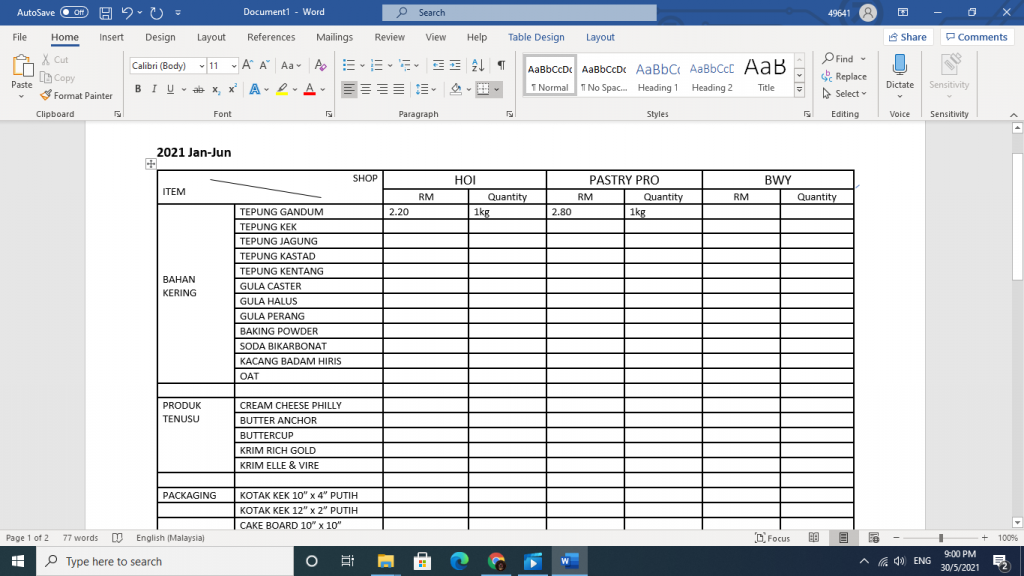This screenshot has height=576, width=1024.
Task: Click the Dictate microphone icon
Action: tap(899, 65)
